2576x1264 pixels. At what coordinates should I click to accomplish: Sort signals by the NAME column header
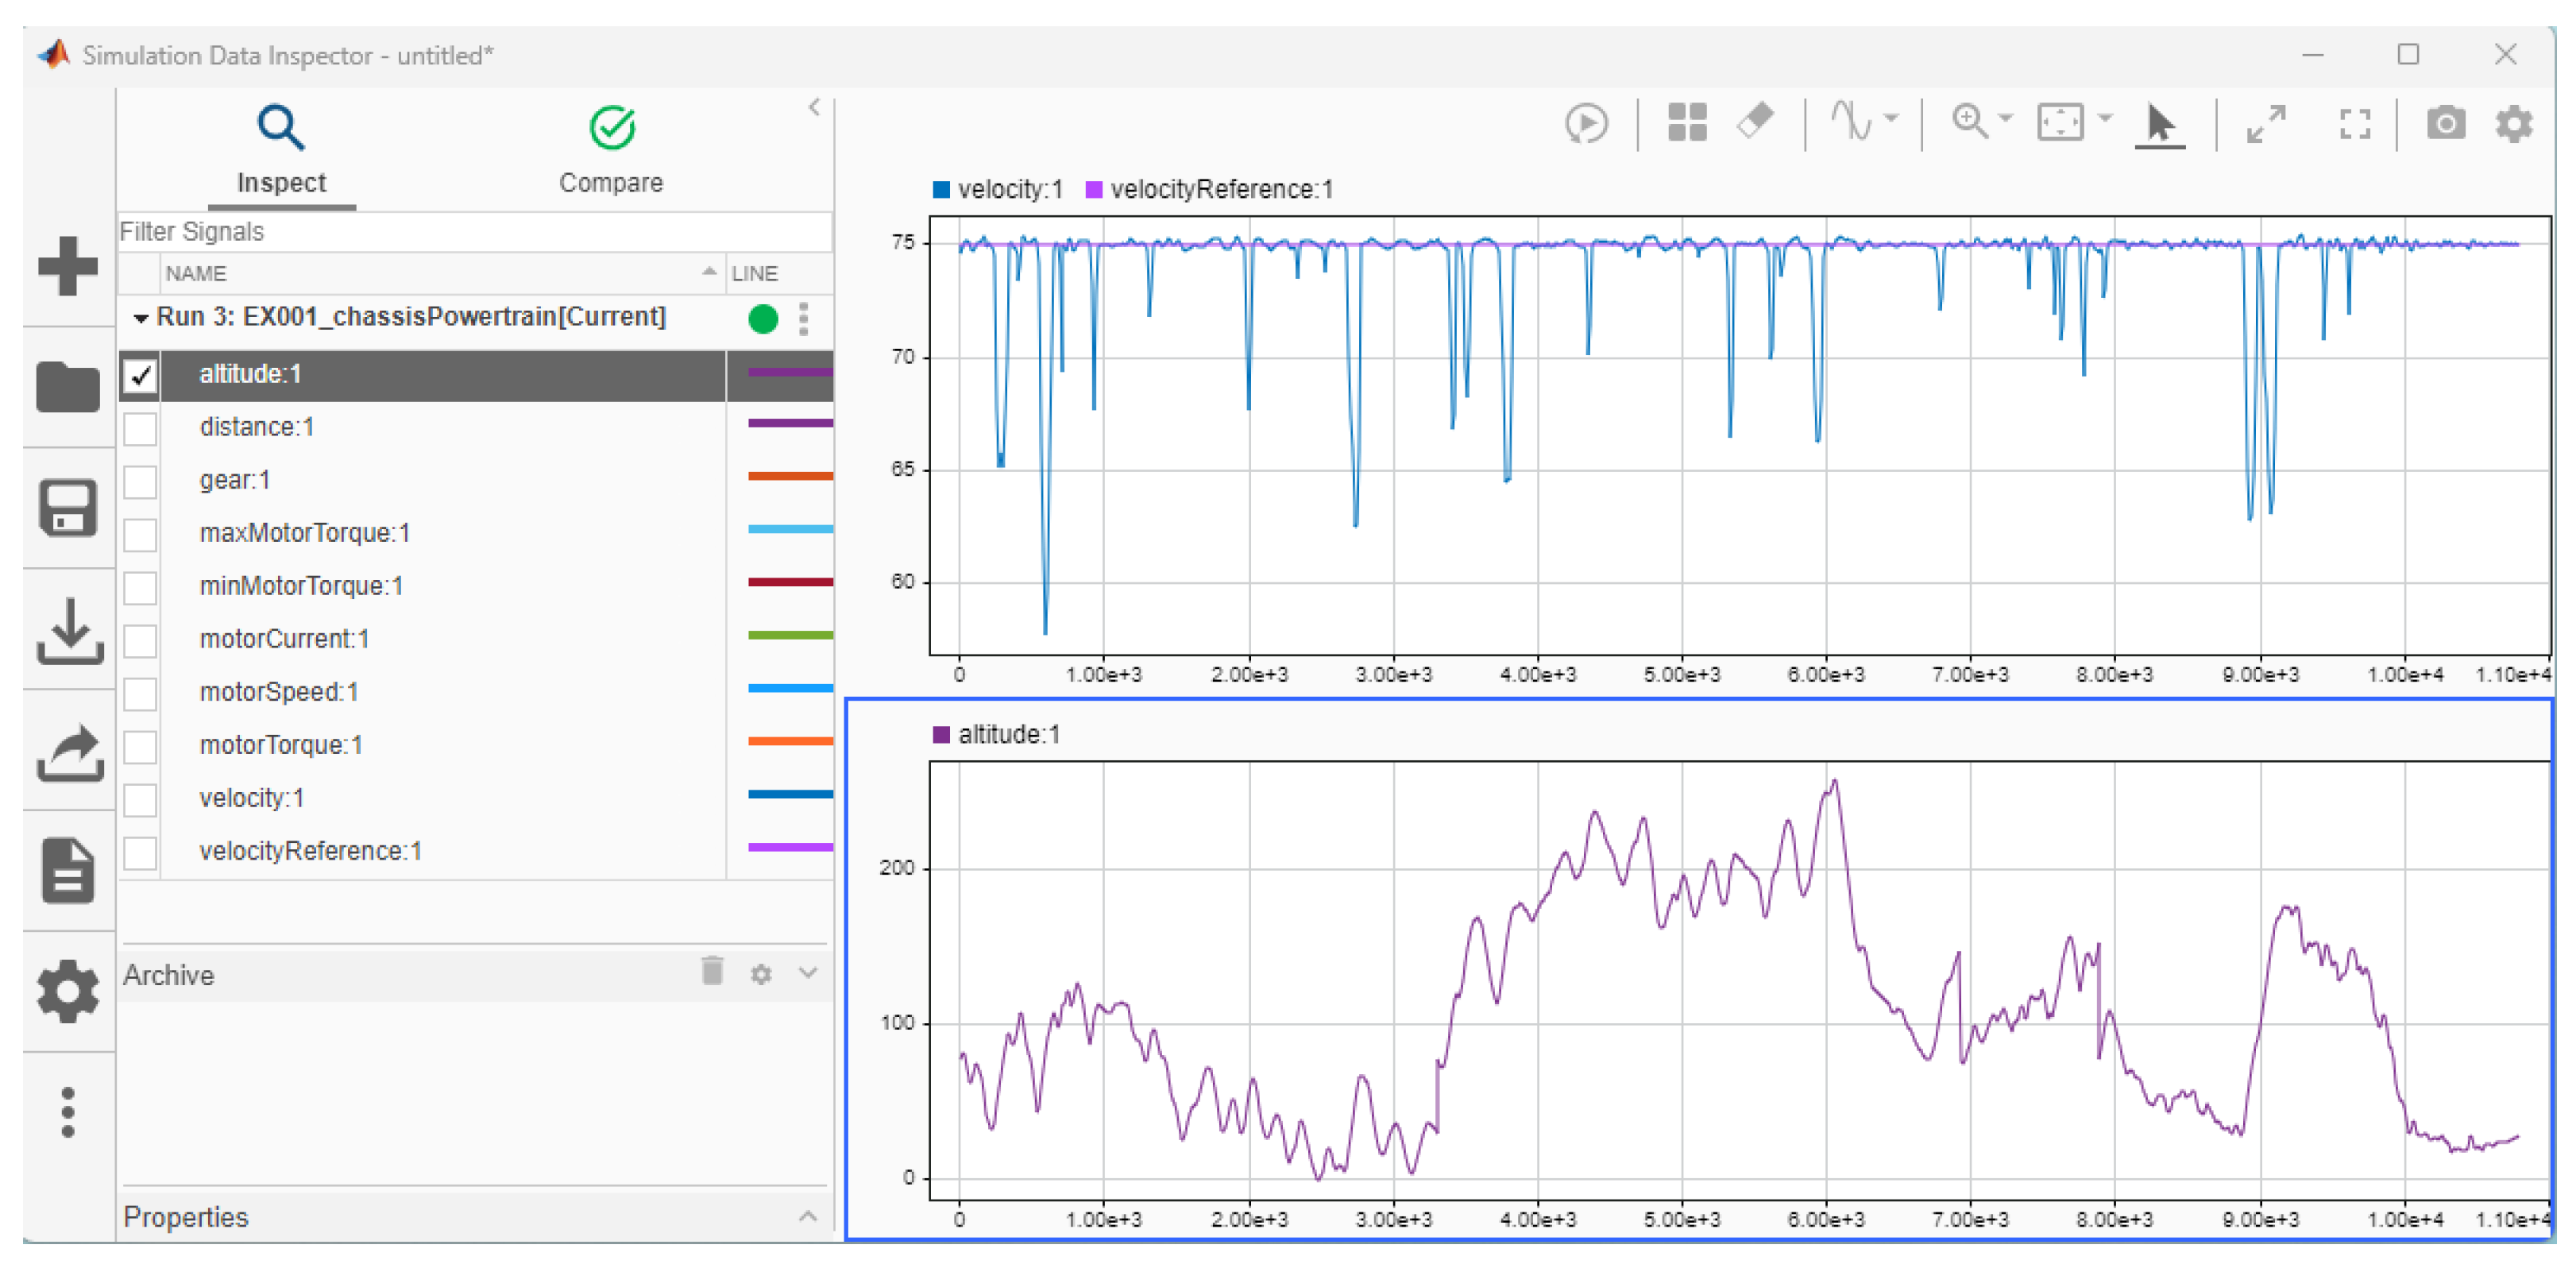coord(196,273)
